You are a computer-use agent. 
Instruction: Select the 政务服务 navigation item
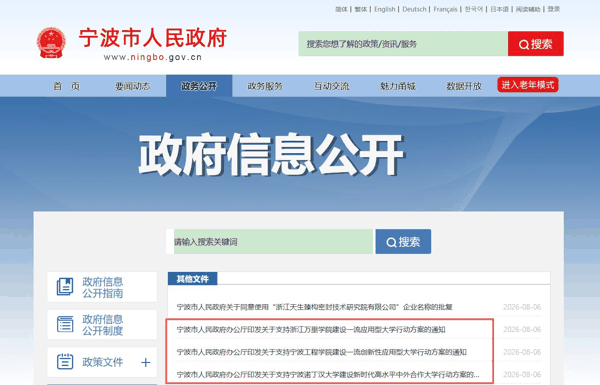pos(265,86)
